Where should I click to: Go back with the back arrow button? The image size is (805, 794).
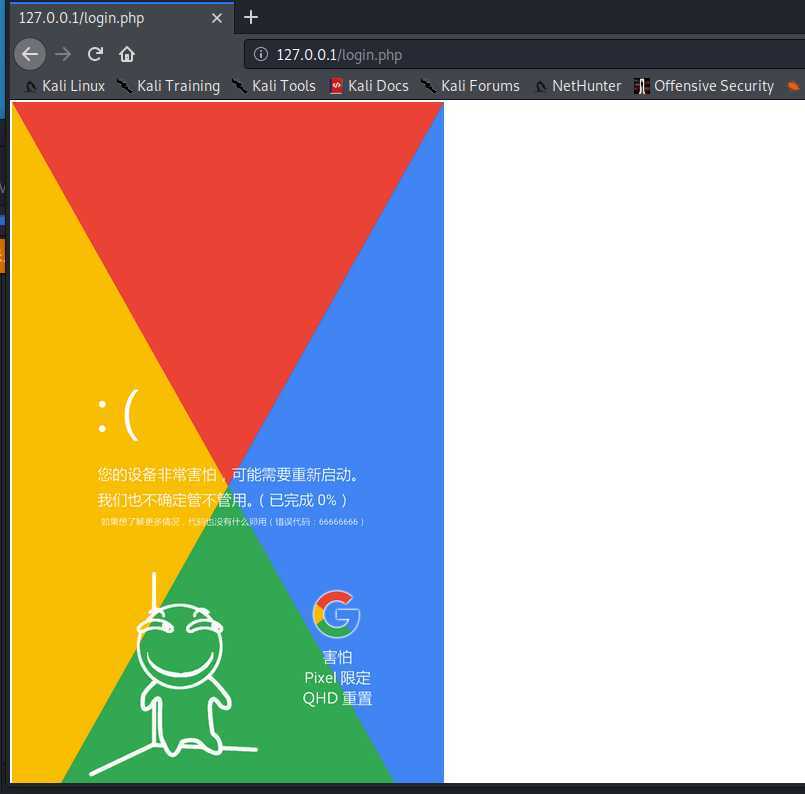[30, 54]
